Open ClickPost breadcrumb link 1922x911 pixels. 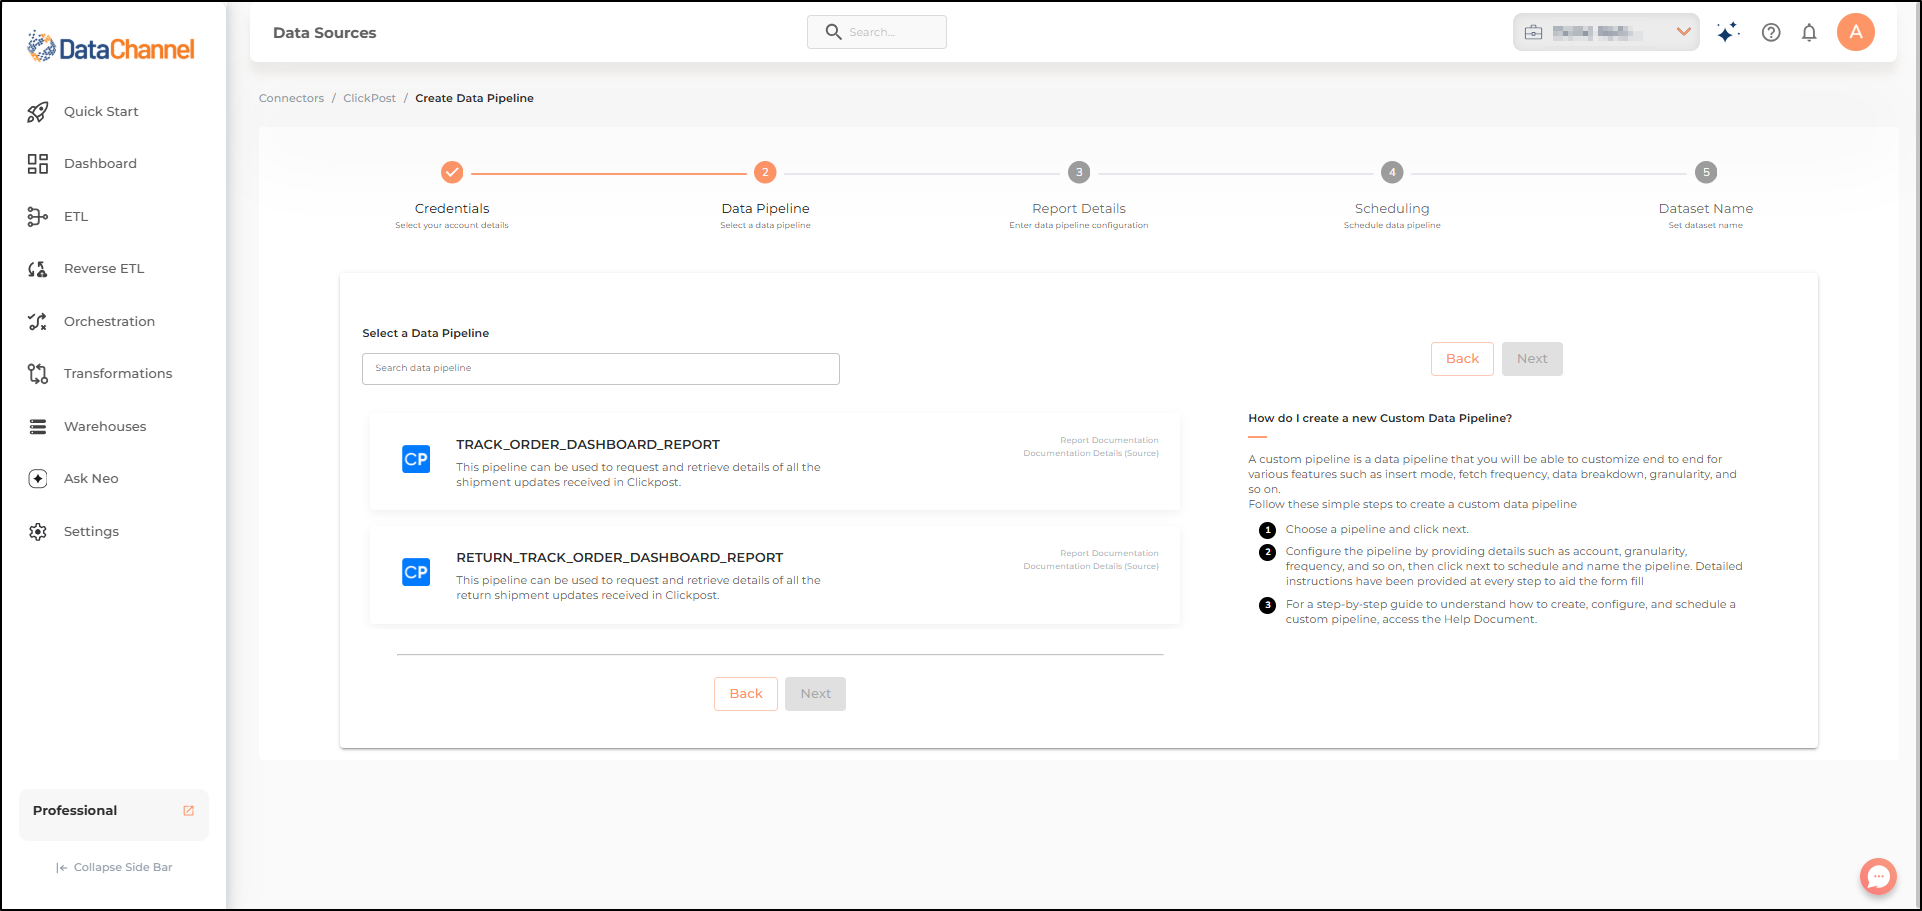pos(369,98)
